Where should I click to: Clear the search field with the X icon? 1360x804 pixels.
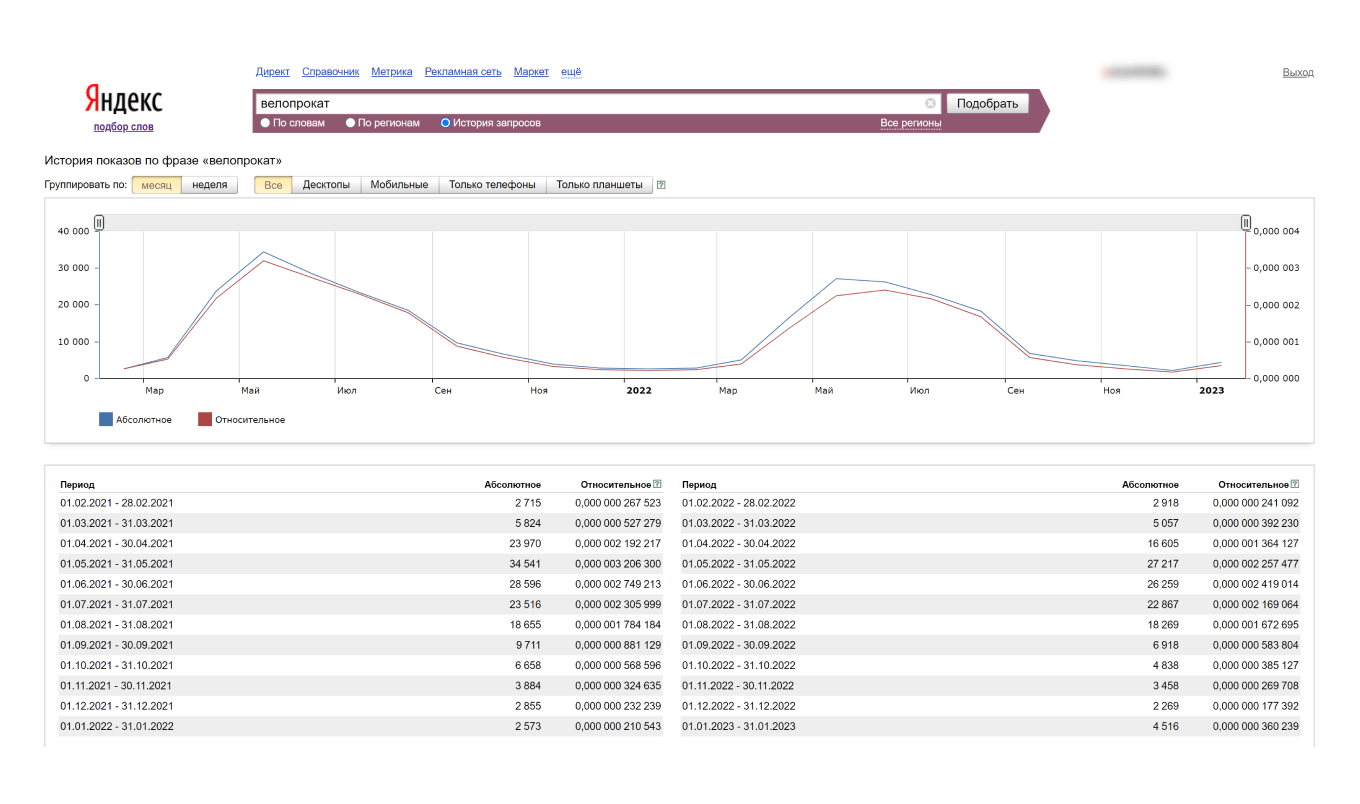(x=930, y=103)
